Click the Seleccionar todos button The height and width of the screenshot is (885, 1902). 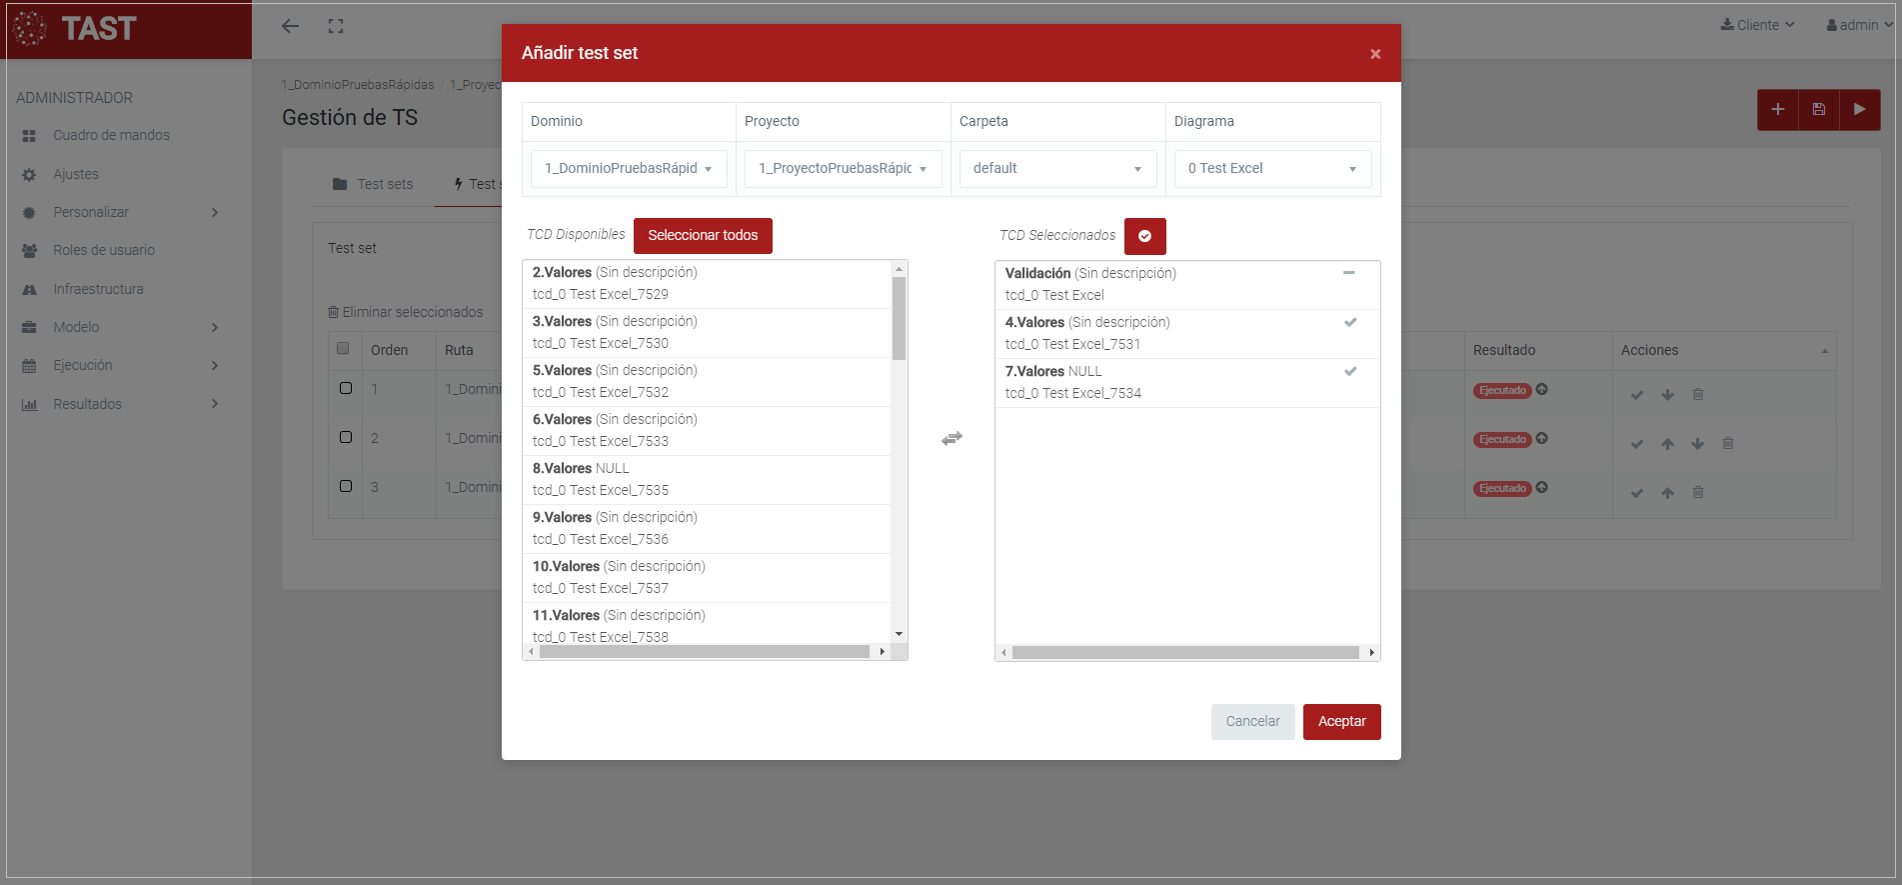[702, 236]
